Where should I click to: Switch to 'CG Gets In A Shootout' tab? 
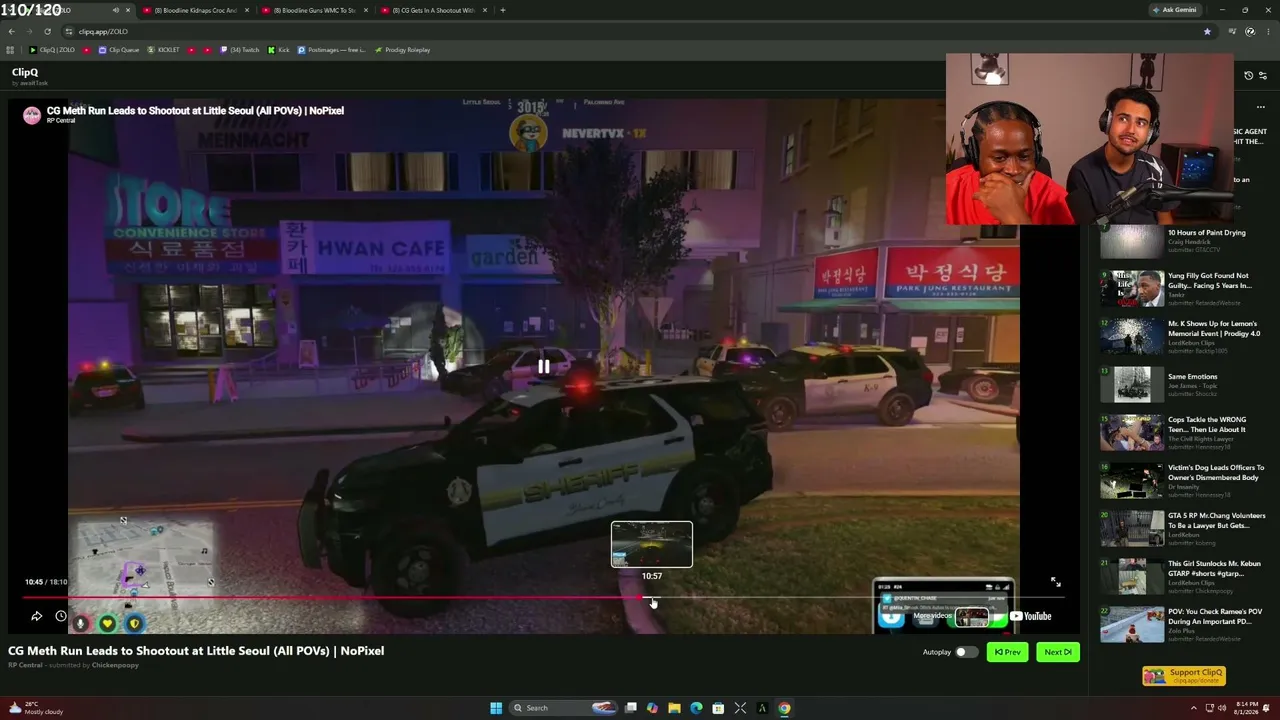pyautogui.click(x=433, y=10)
